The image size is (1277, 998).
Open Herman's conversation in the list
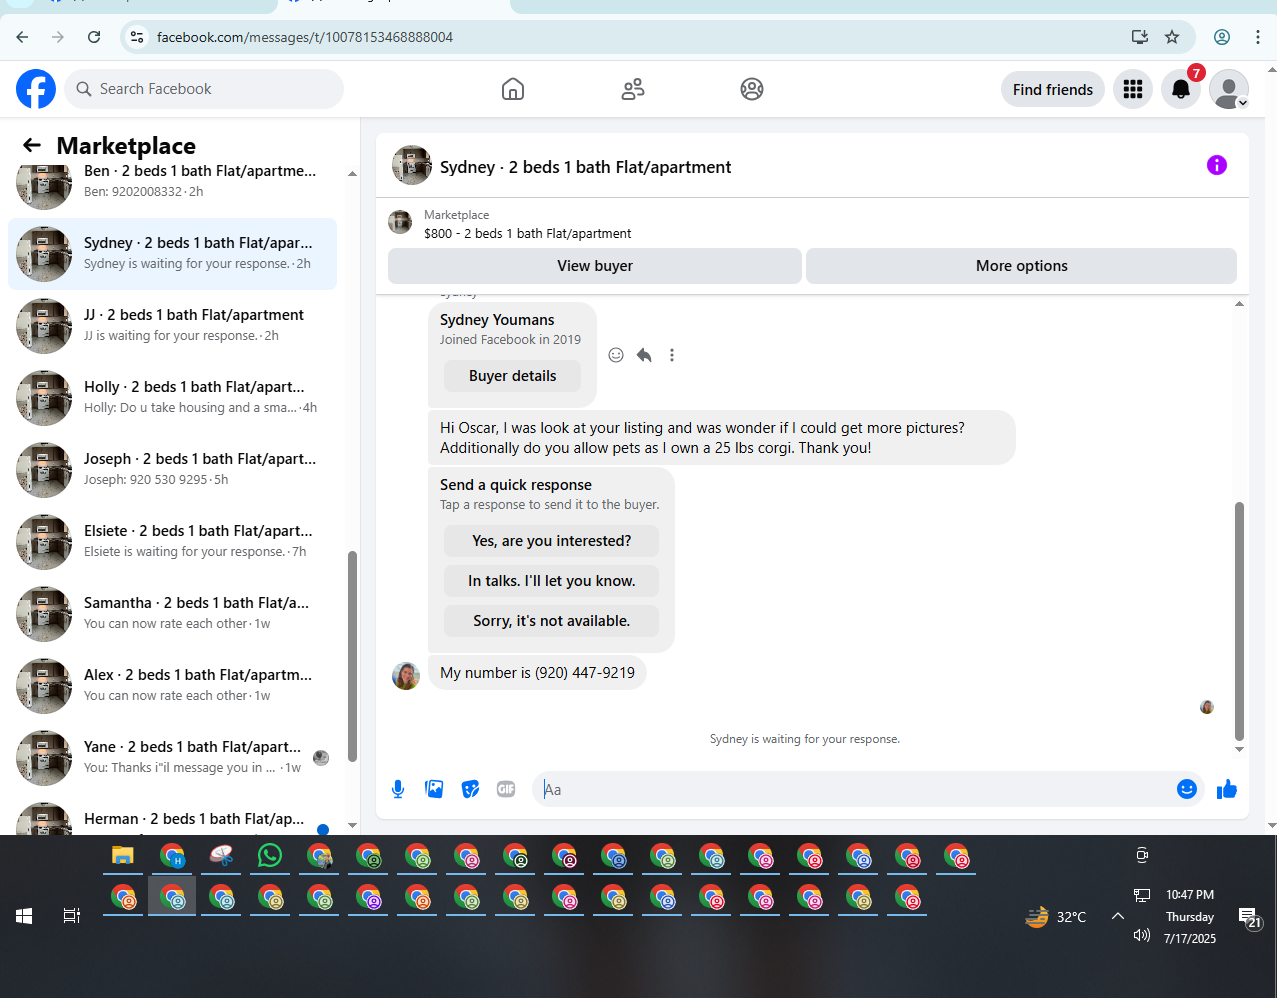[172, 816]
